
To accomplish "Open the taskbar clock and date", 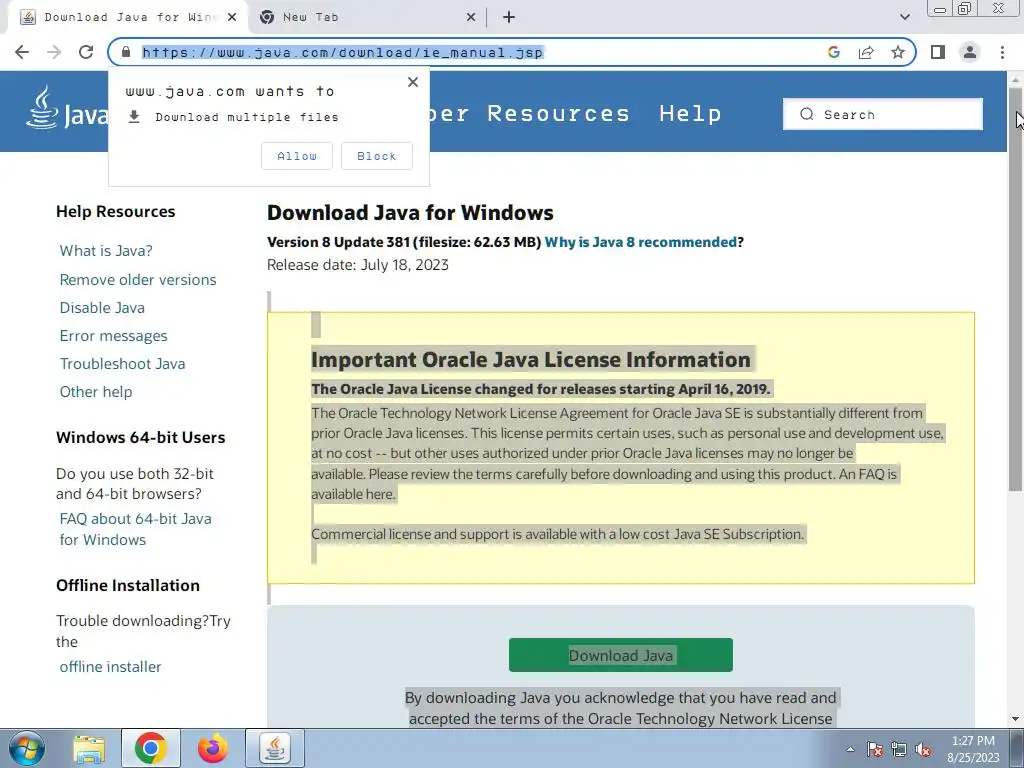I will pos(973,749).
